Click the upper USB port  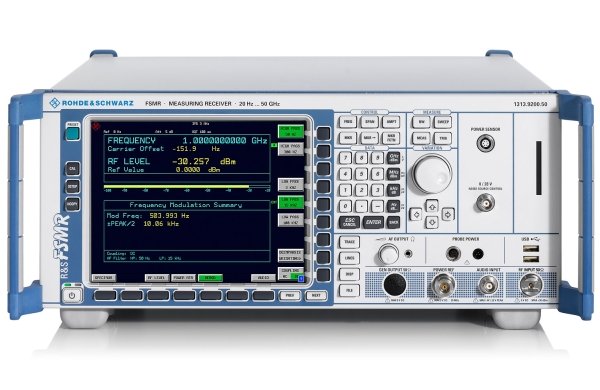coord(531,249)
